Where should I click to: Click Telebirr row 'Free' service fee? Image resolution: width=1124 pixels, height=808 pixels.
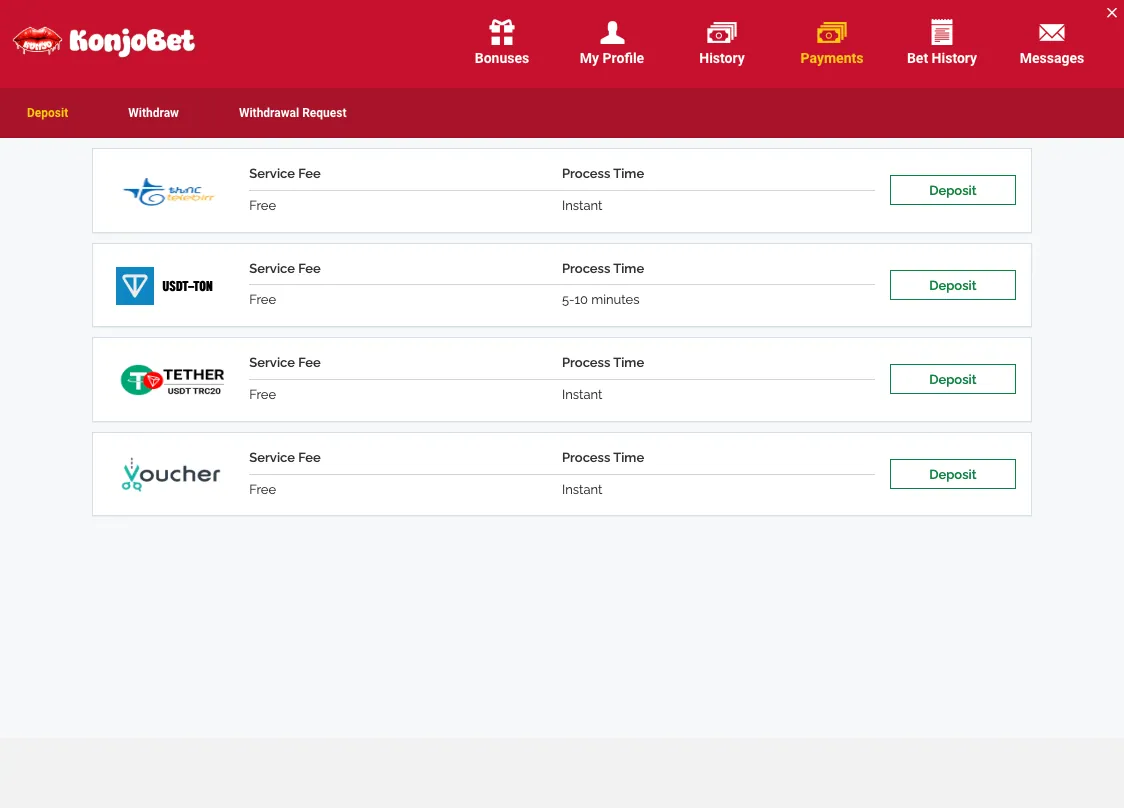tap(262, 206)
